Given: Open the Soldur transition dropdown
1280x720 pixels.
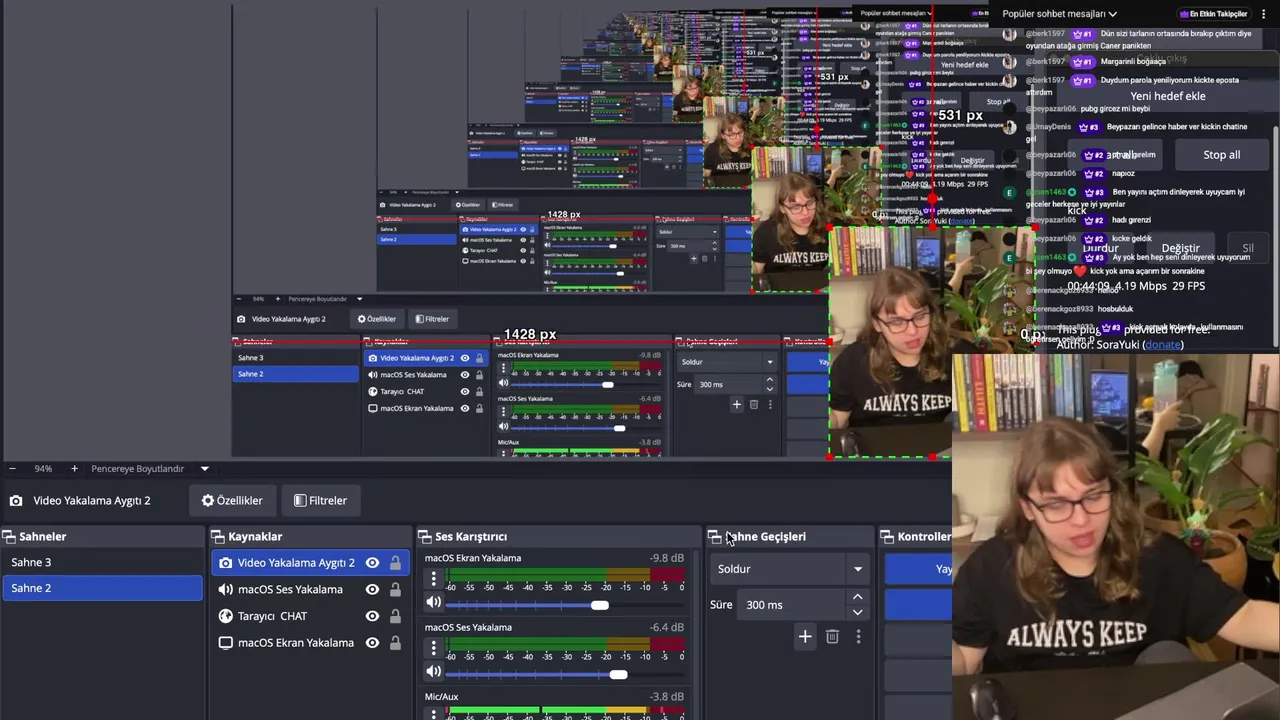Looking at the screenshot, I should point(790,569).
